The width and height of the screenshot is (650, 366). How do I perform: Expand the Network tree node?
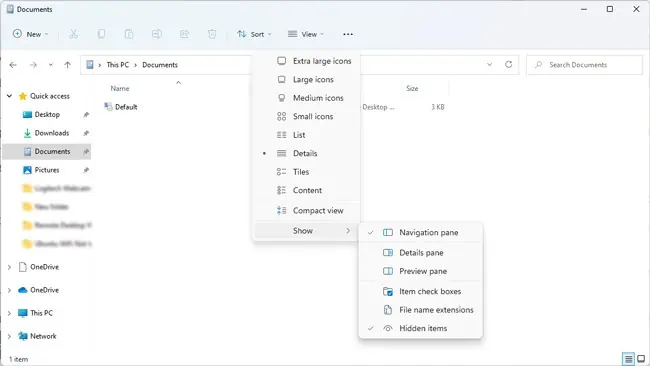(x=9, y=336)
